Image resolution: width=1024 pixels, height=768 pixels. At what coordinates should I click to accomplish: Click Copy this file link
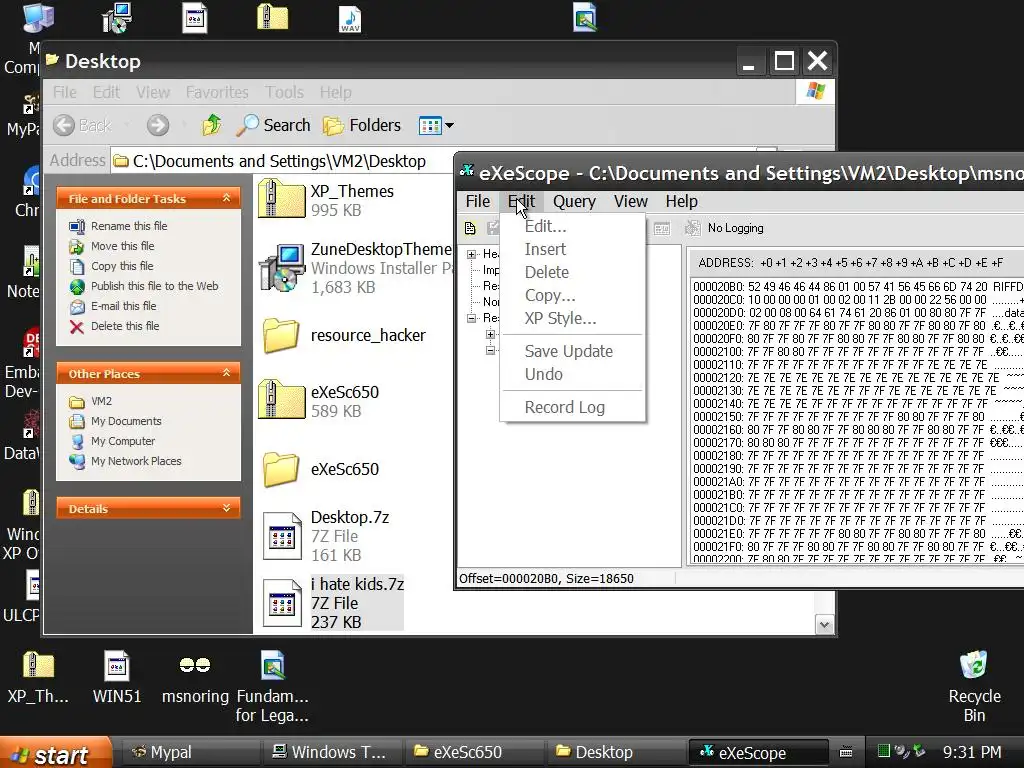pyautogui.click(x=122, y=266)
